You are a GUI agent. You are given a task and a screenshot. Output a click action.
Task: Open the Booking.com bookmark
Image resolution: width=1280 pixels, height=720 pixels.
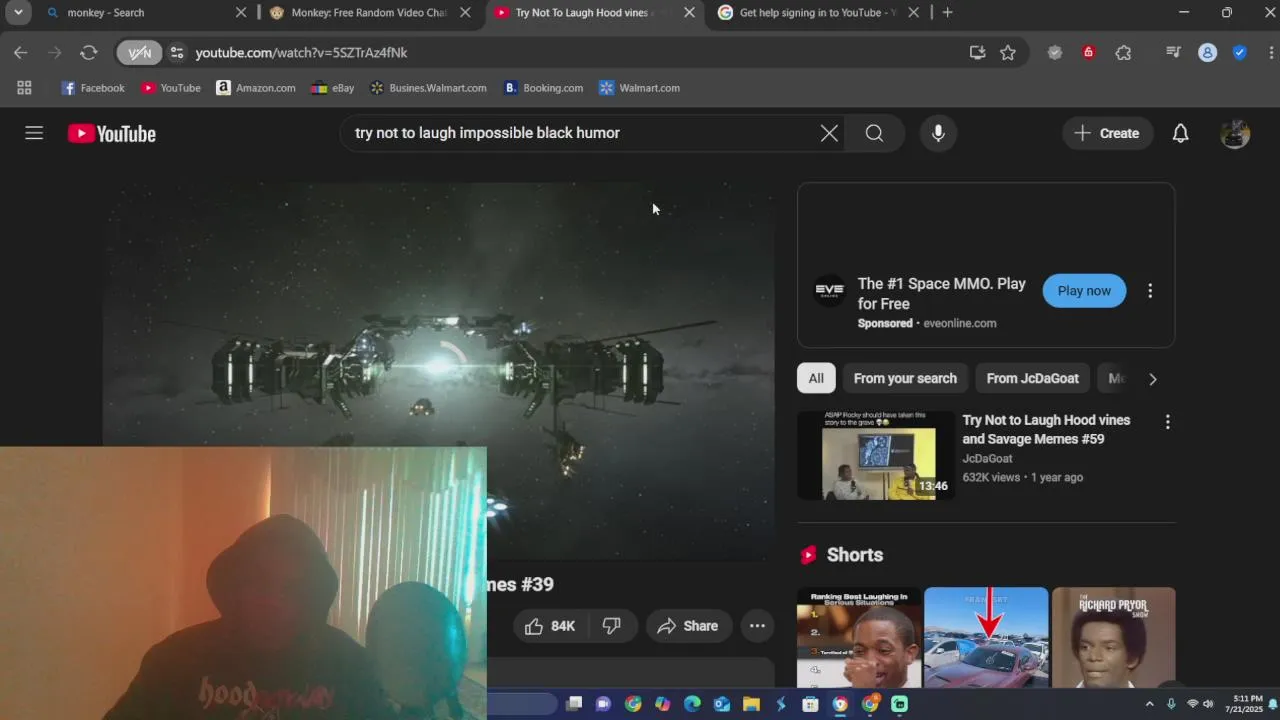click(543, 88)
